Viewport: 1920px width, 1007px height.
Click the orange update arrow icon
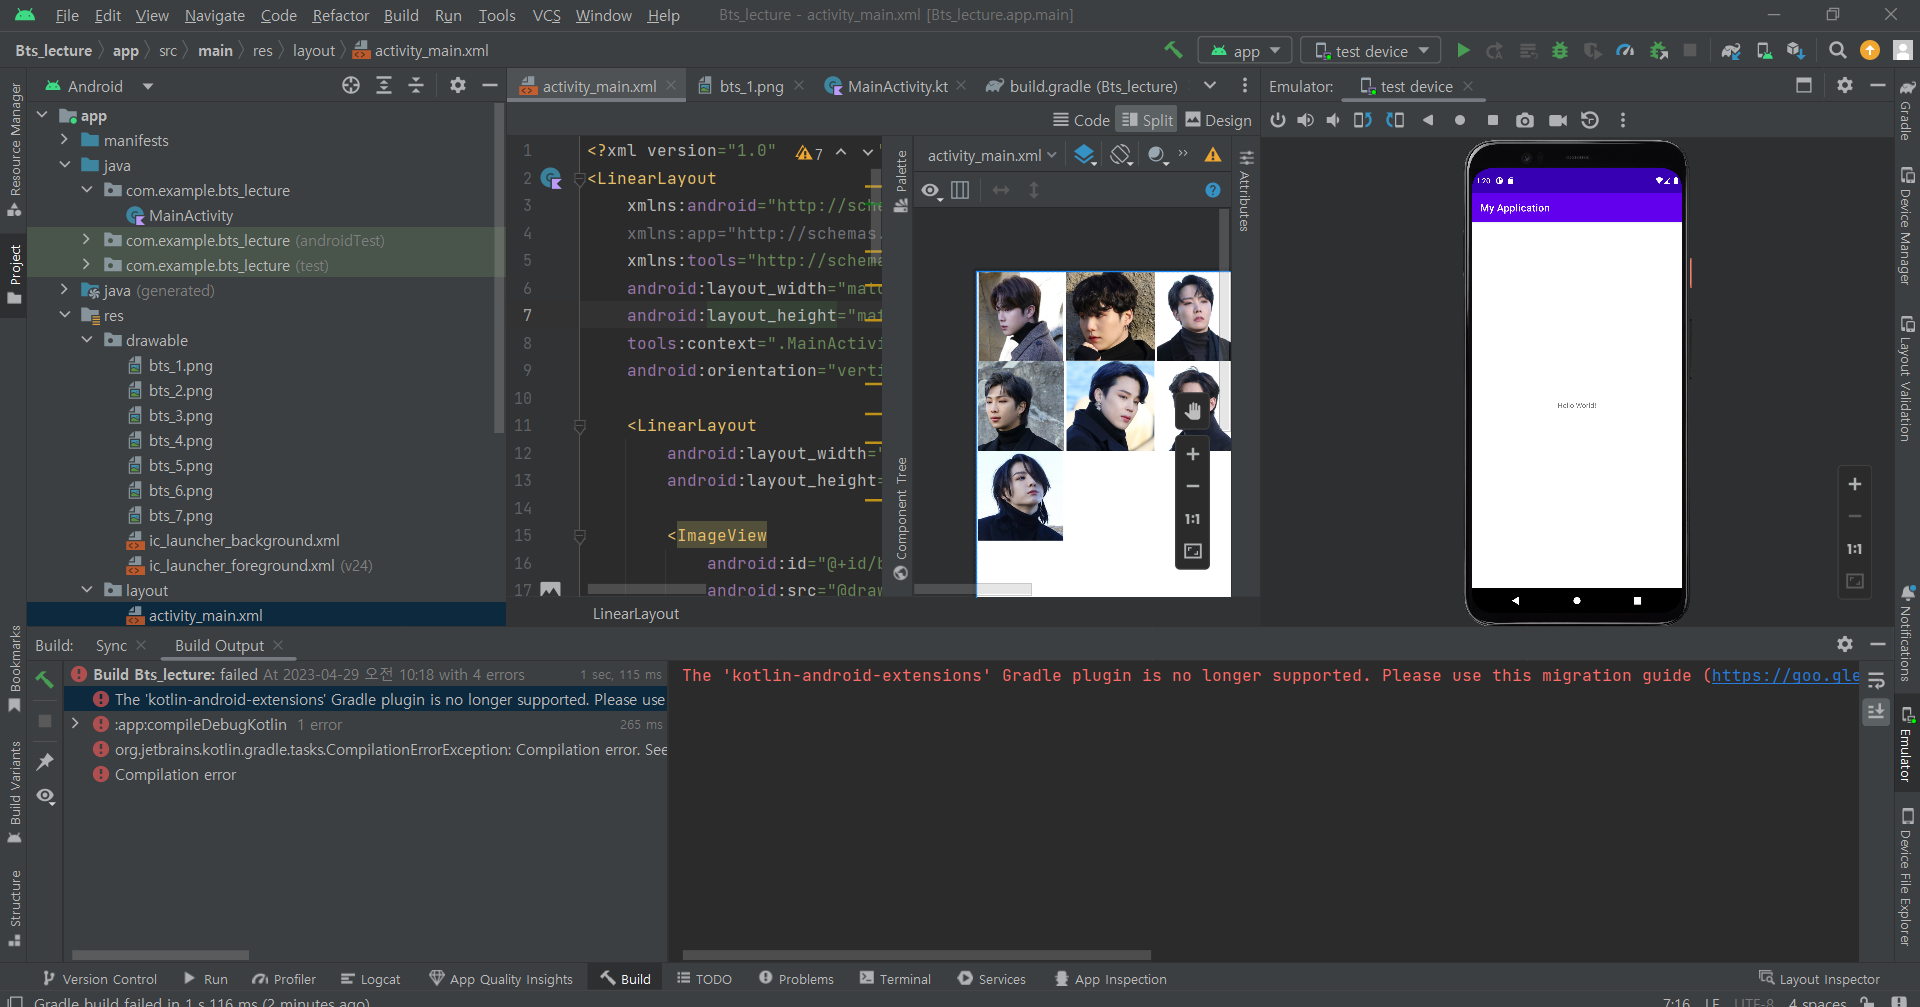pyautogui.click(x=1870, y=50)
